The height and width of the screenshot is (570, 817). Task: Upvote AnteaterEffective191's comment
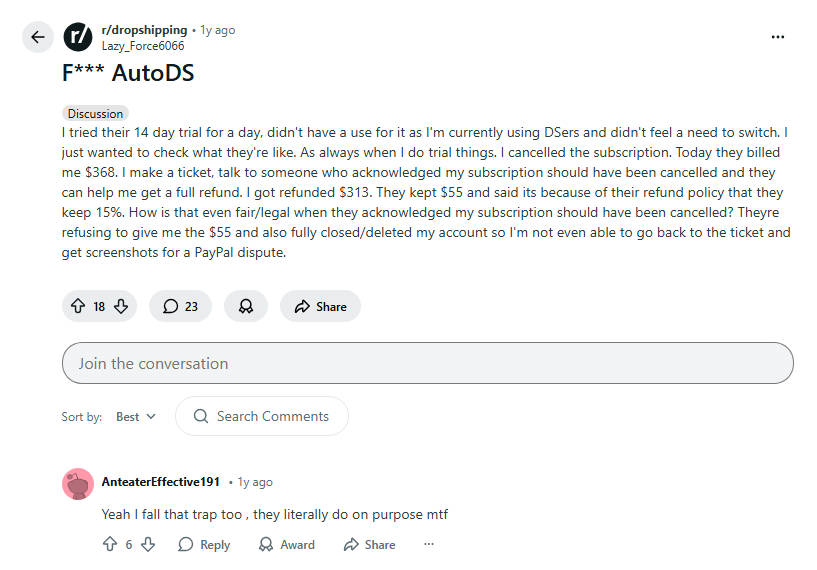(110, 545)
